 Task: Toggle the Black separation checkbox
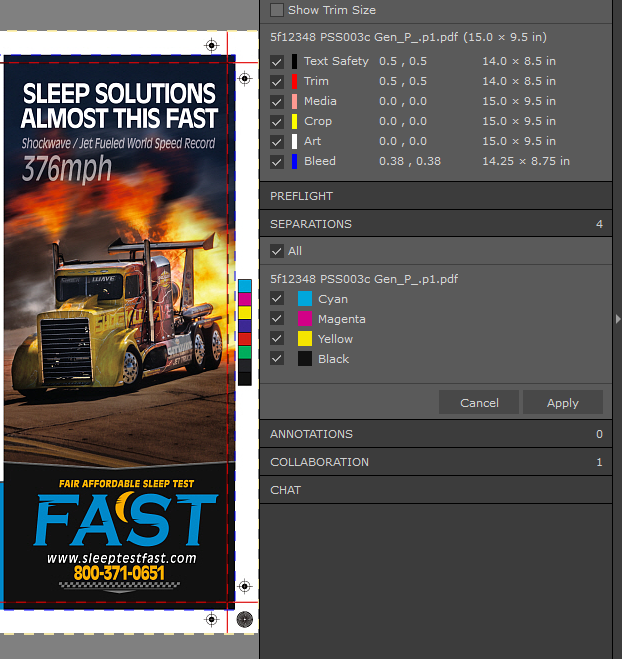tap(277, 358)
